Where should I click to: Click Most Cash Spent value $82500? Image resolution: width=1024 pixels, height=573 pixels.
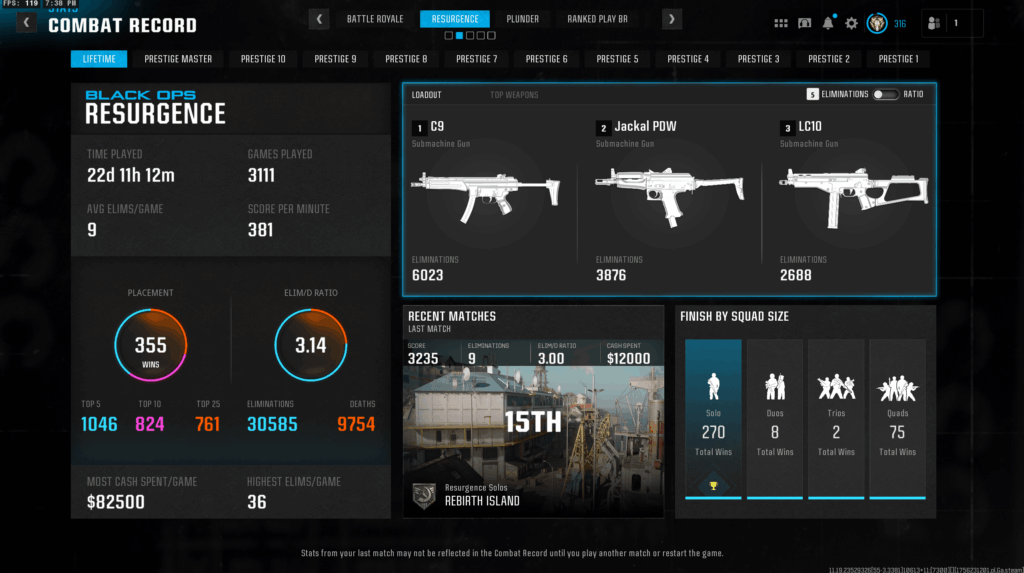click(x=116, y=502)
